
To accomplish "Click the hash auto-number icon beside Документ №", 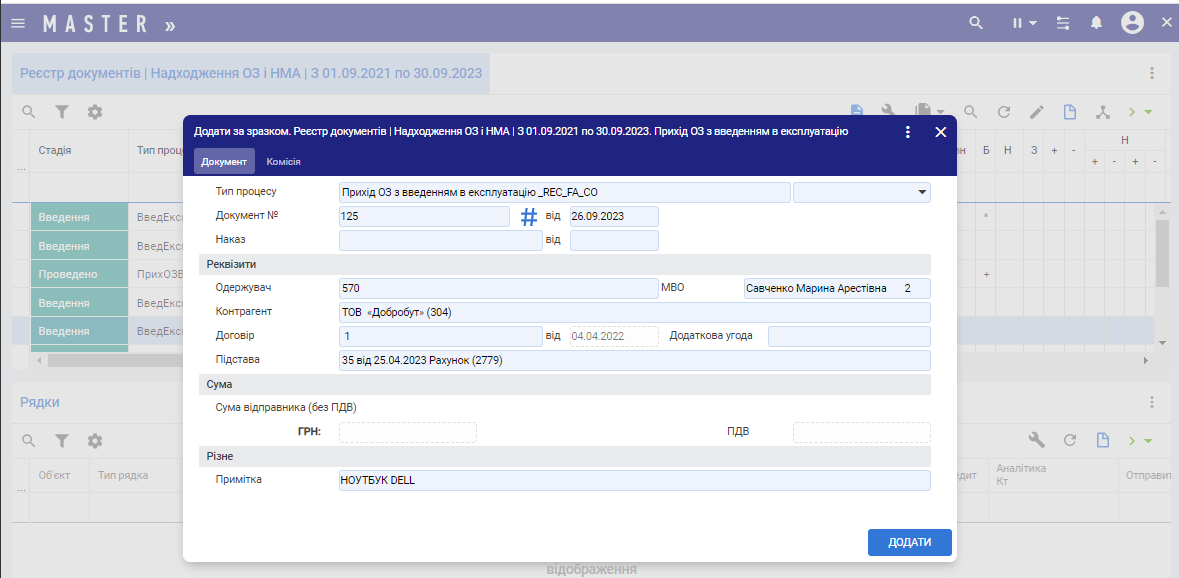I will coord(529,216).
